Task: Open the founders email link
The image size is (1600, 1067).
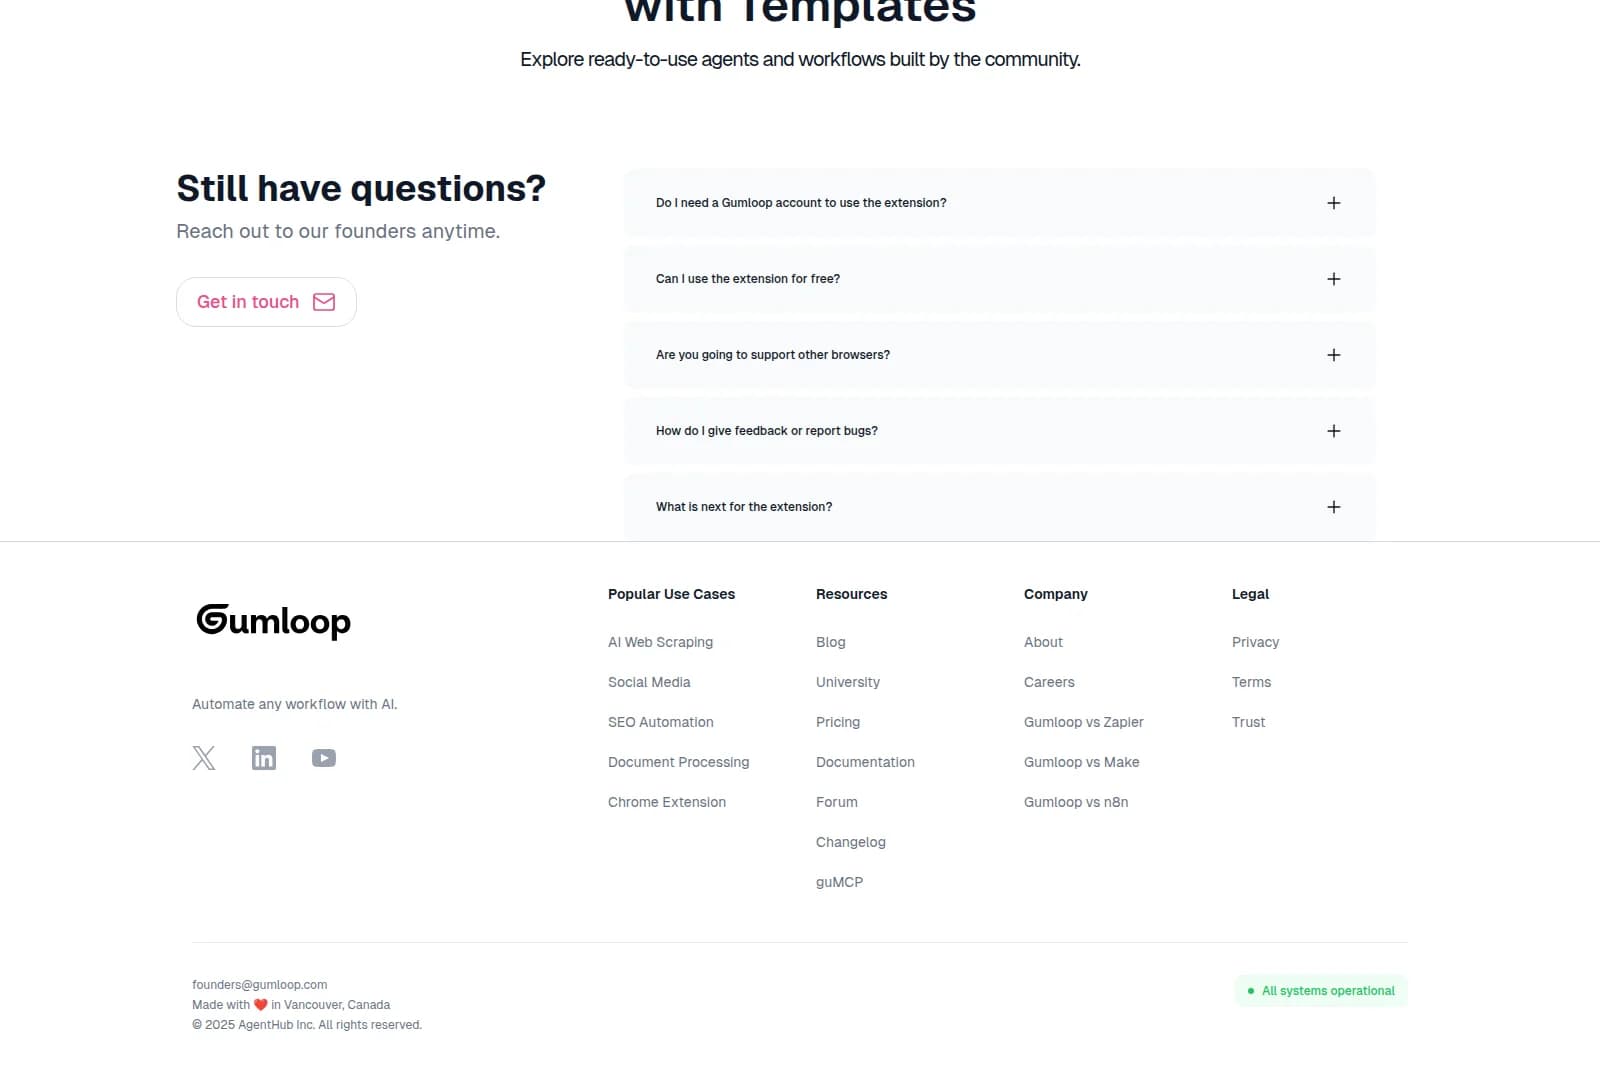Action: [x=259, y=984]
